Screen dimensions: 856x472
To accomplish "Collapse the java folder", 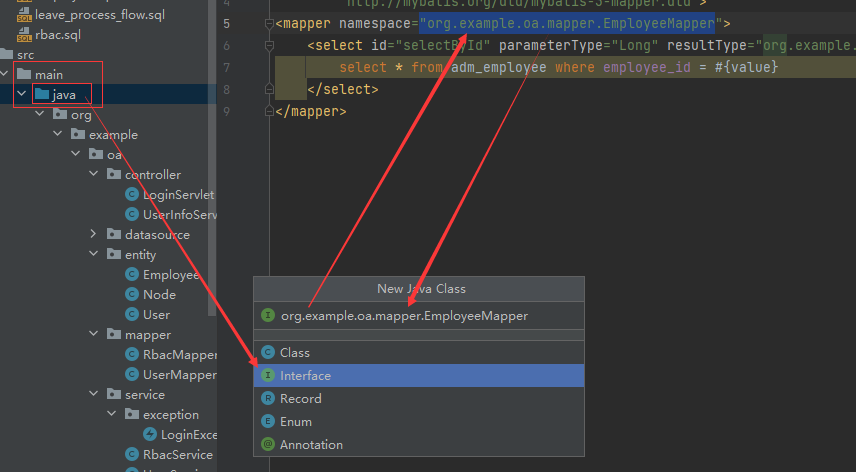I will pyautogui.click(x=22, y=95).
